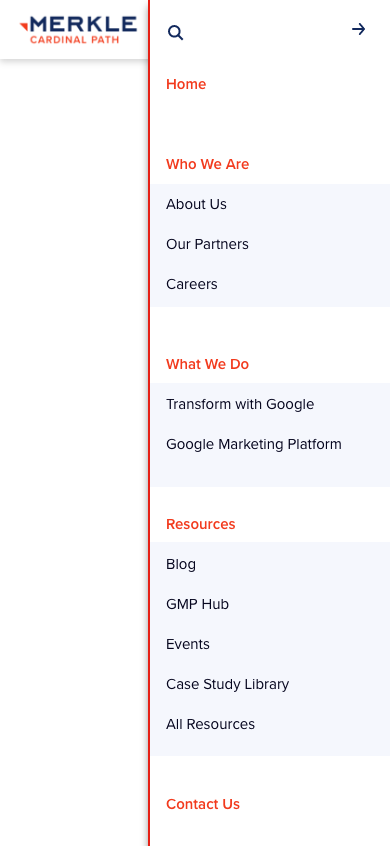The image size is (390, 846).
Task: Open the Blog link
Action: point(181,564)
